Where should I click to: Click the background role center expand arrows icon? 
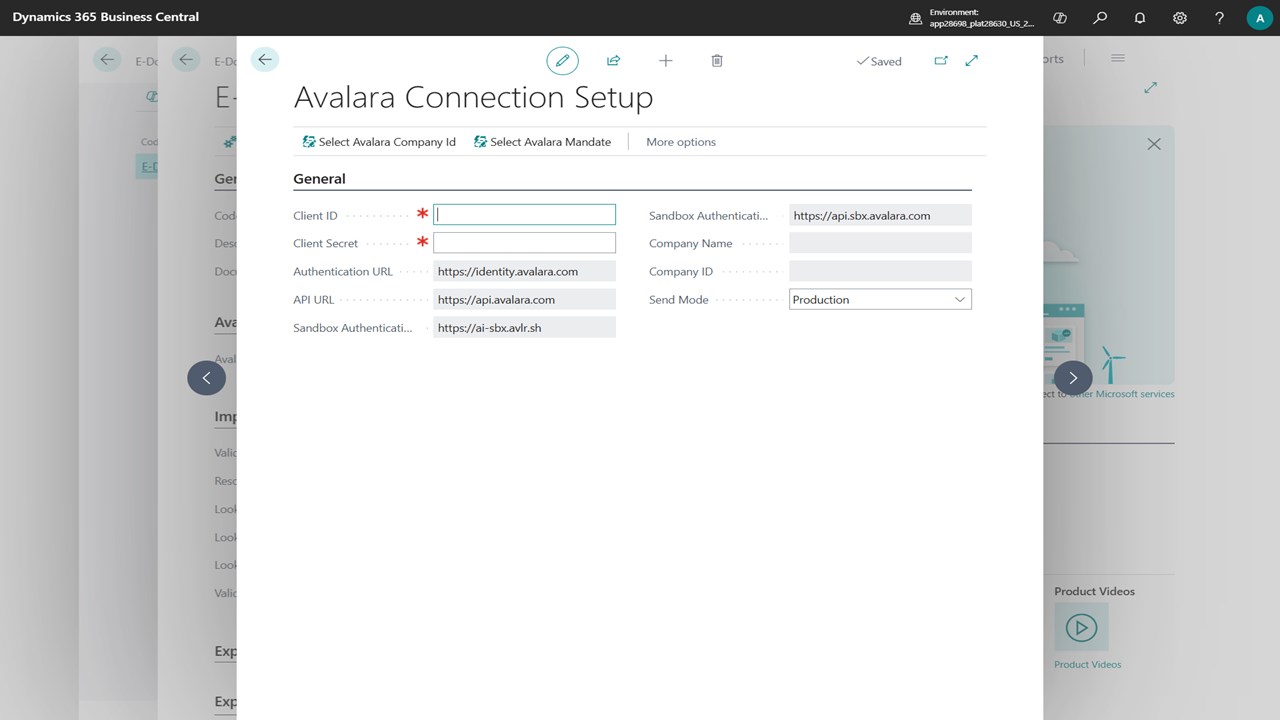pos(1151,88)
